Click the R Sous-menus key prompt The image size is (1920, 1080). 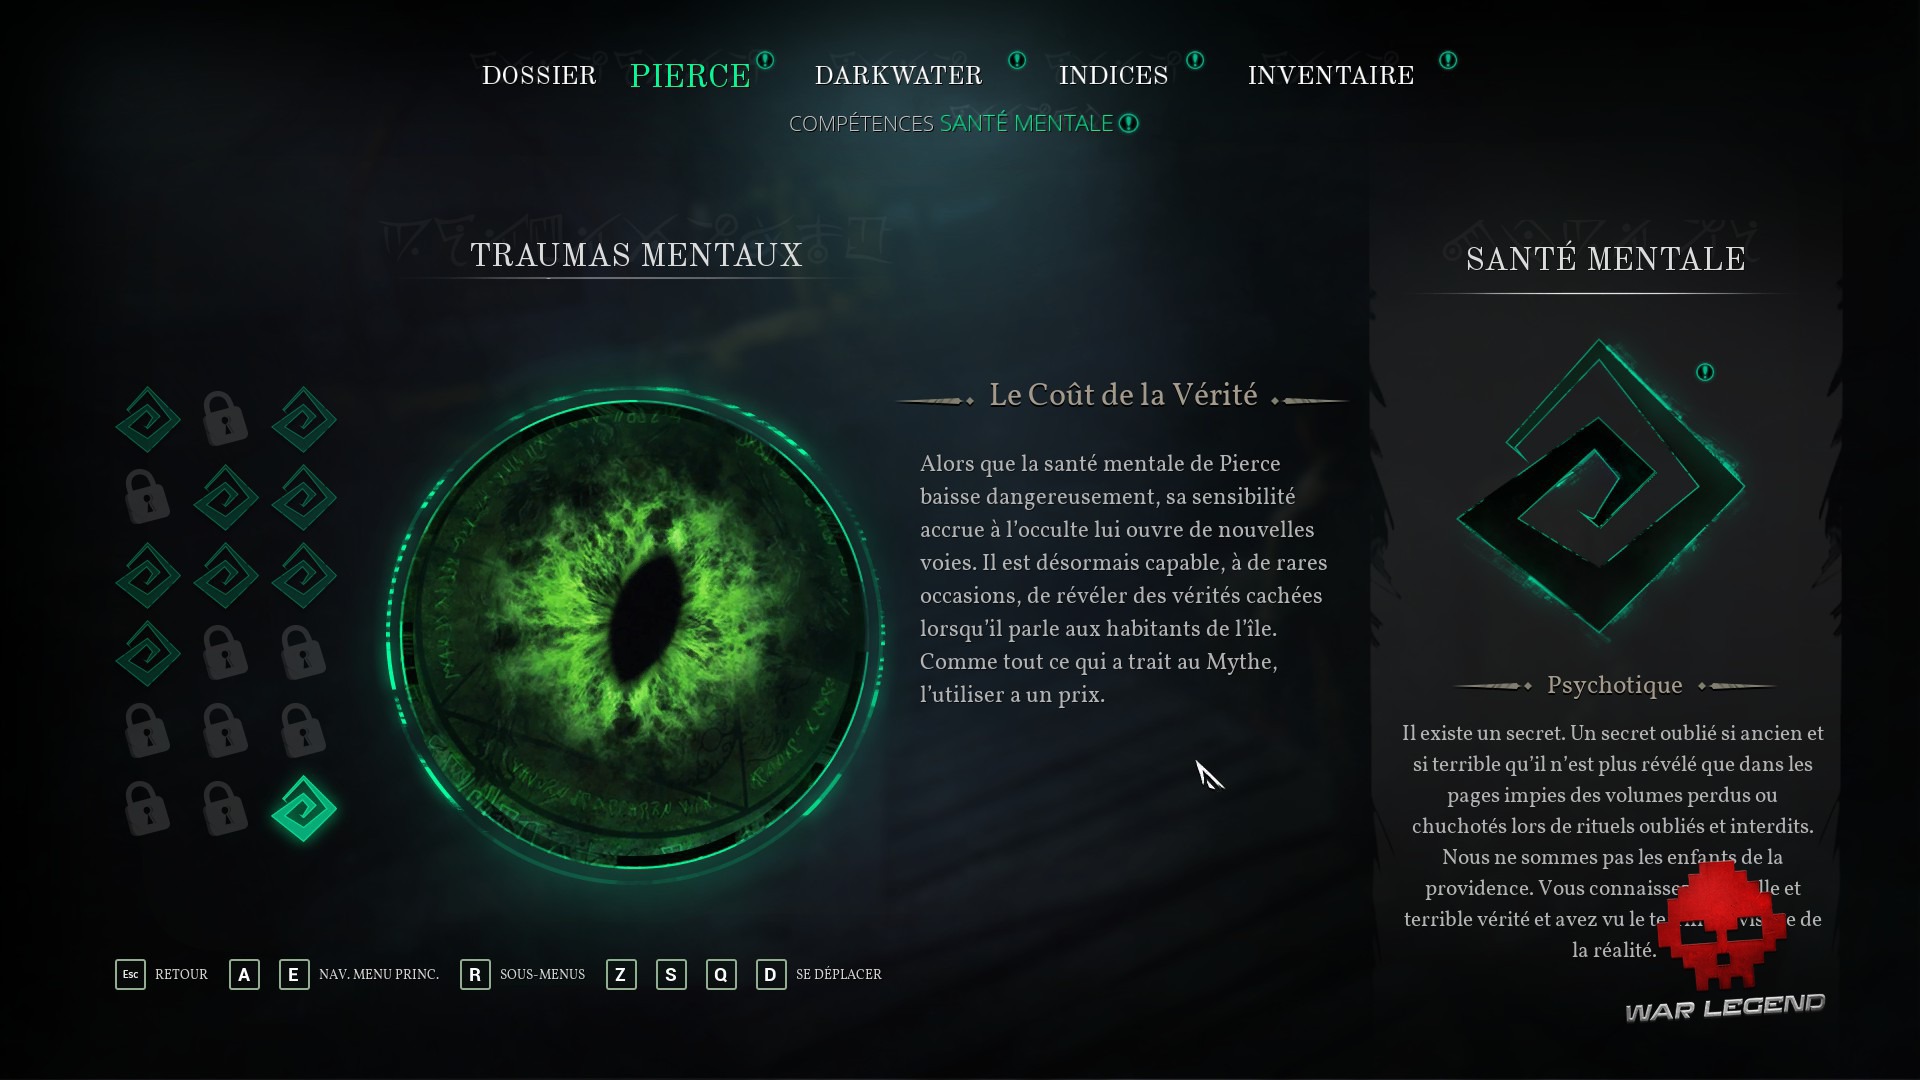[x=523, y=974]
